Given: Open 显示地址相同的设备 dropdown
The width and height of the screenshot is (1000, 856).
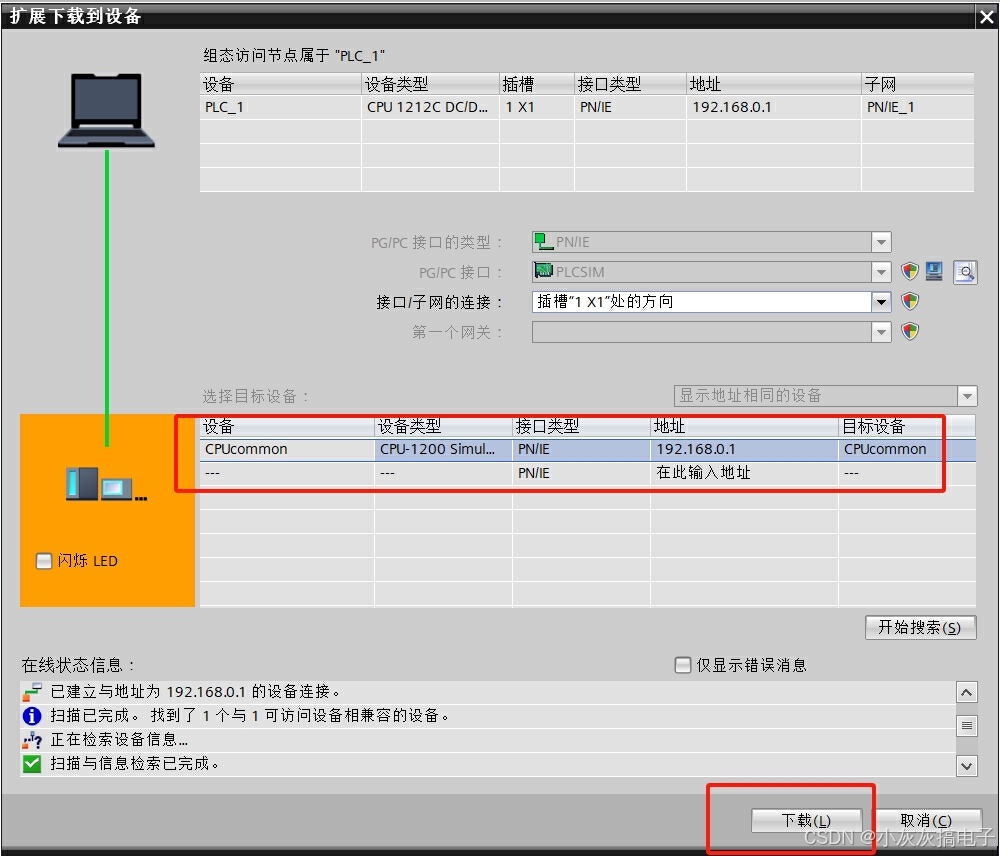Looking at the screenshot, I should pos(967,395).
